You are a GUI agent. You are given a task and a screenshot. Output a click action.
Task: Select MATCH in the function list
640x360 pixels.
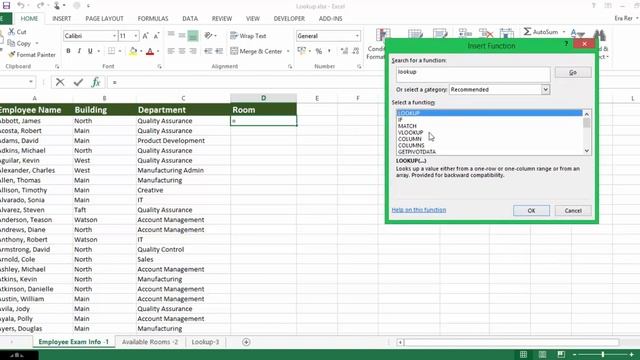pos(407,126)
